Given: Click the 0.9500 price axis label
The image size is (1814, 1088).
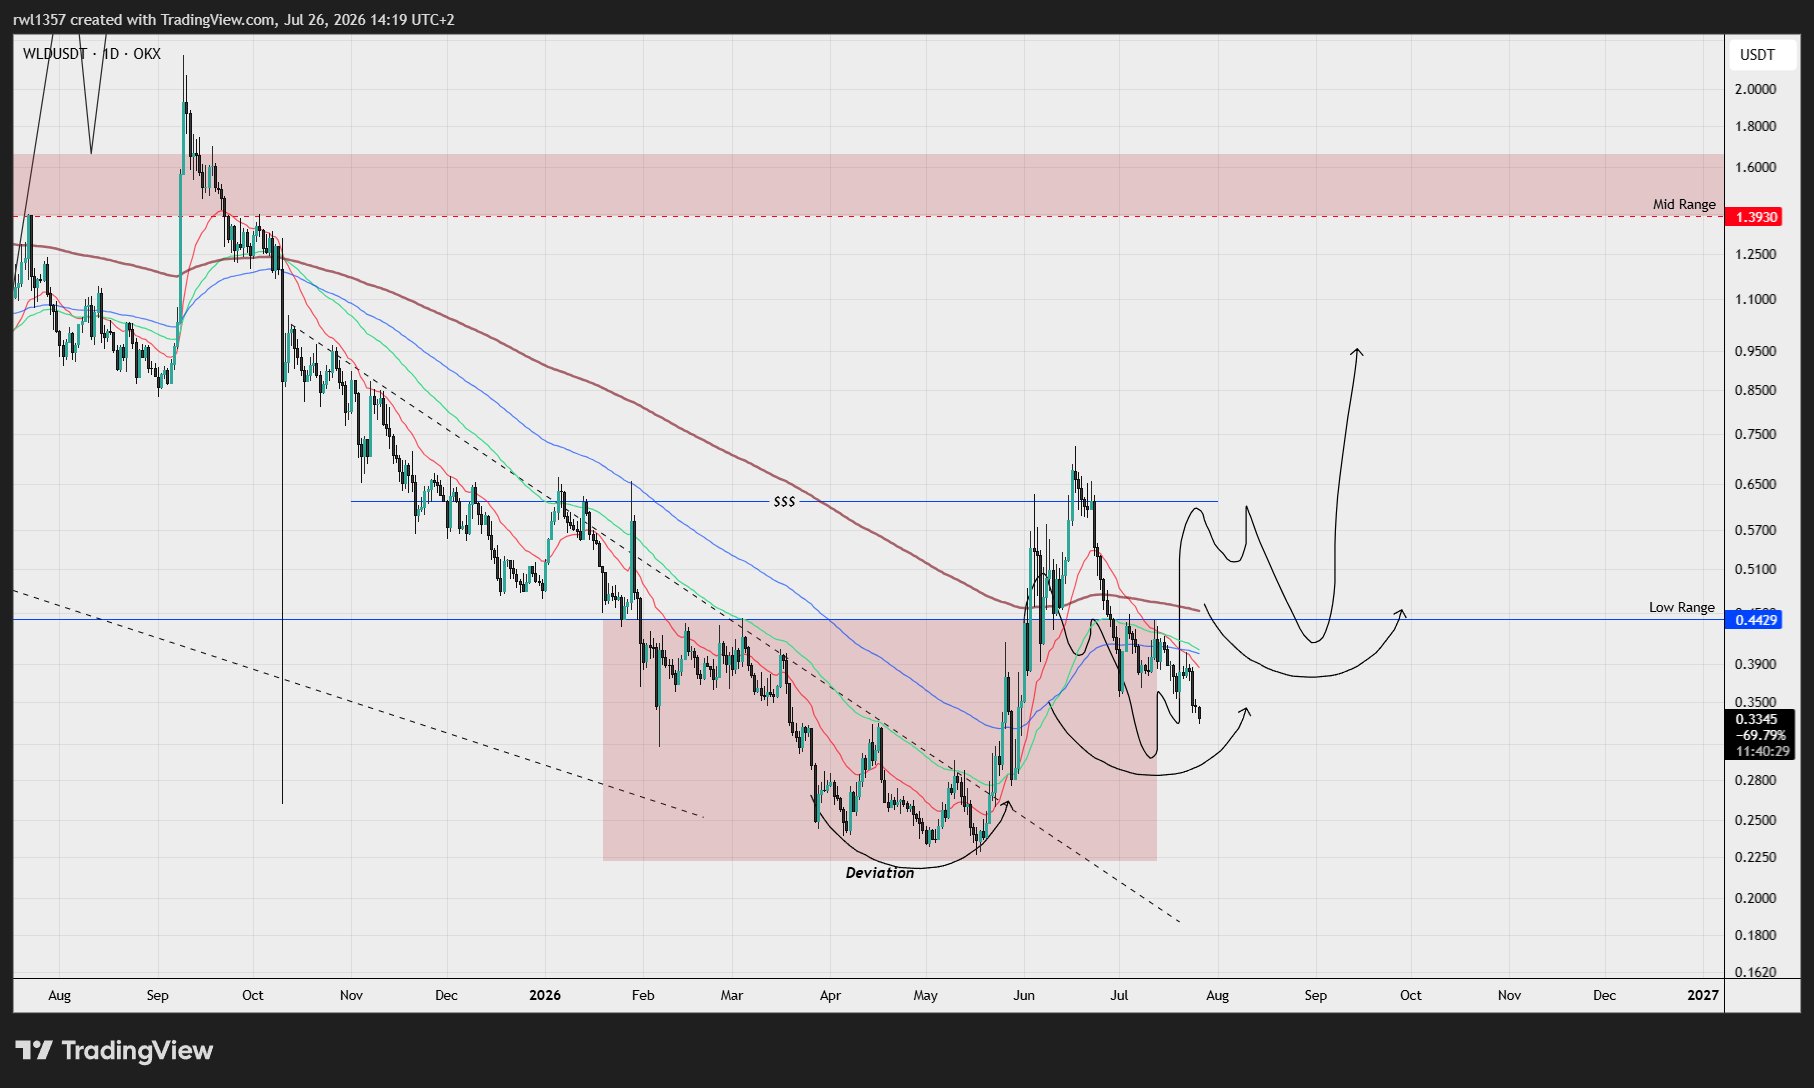Looking at the screenshot, I should coord(1756,351).
